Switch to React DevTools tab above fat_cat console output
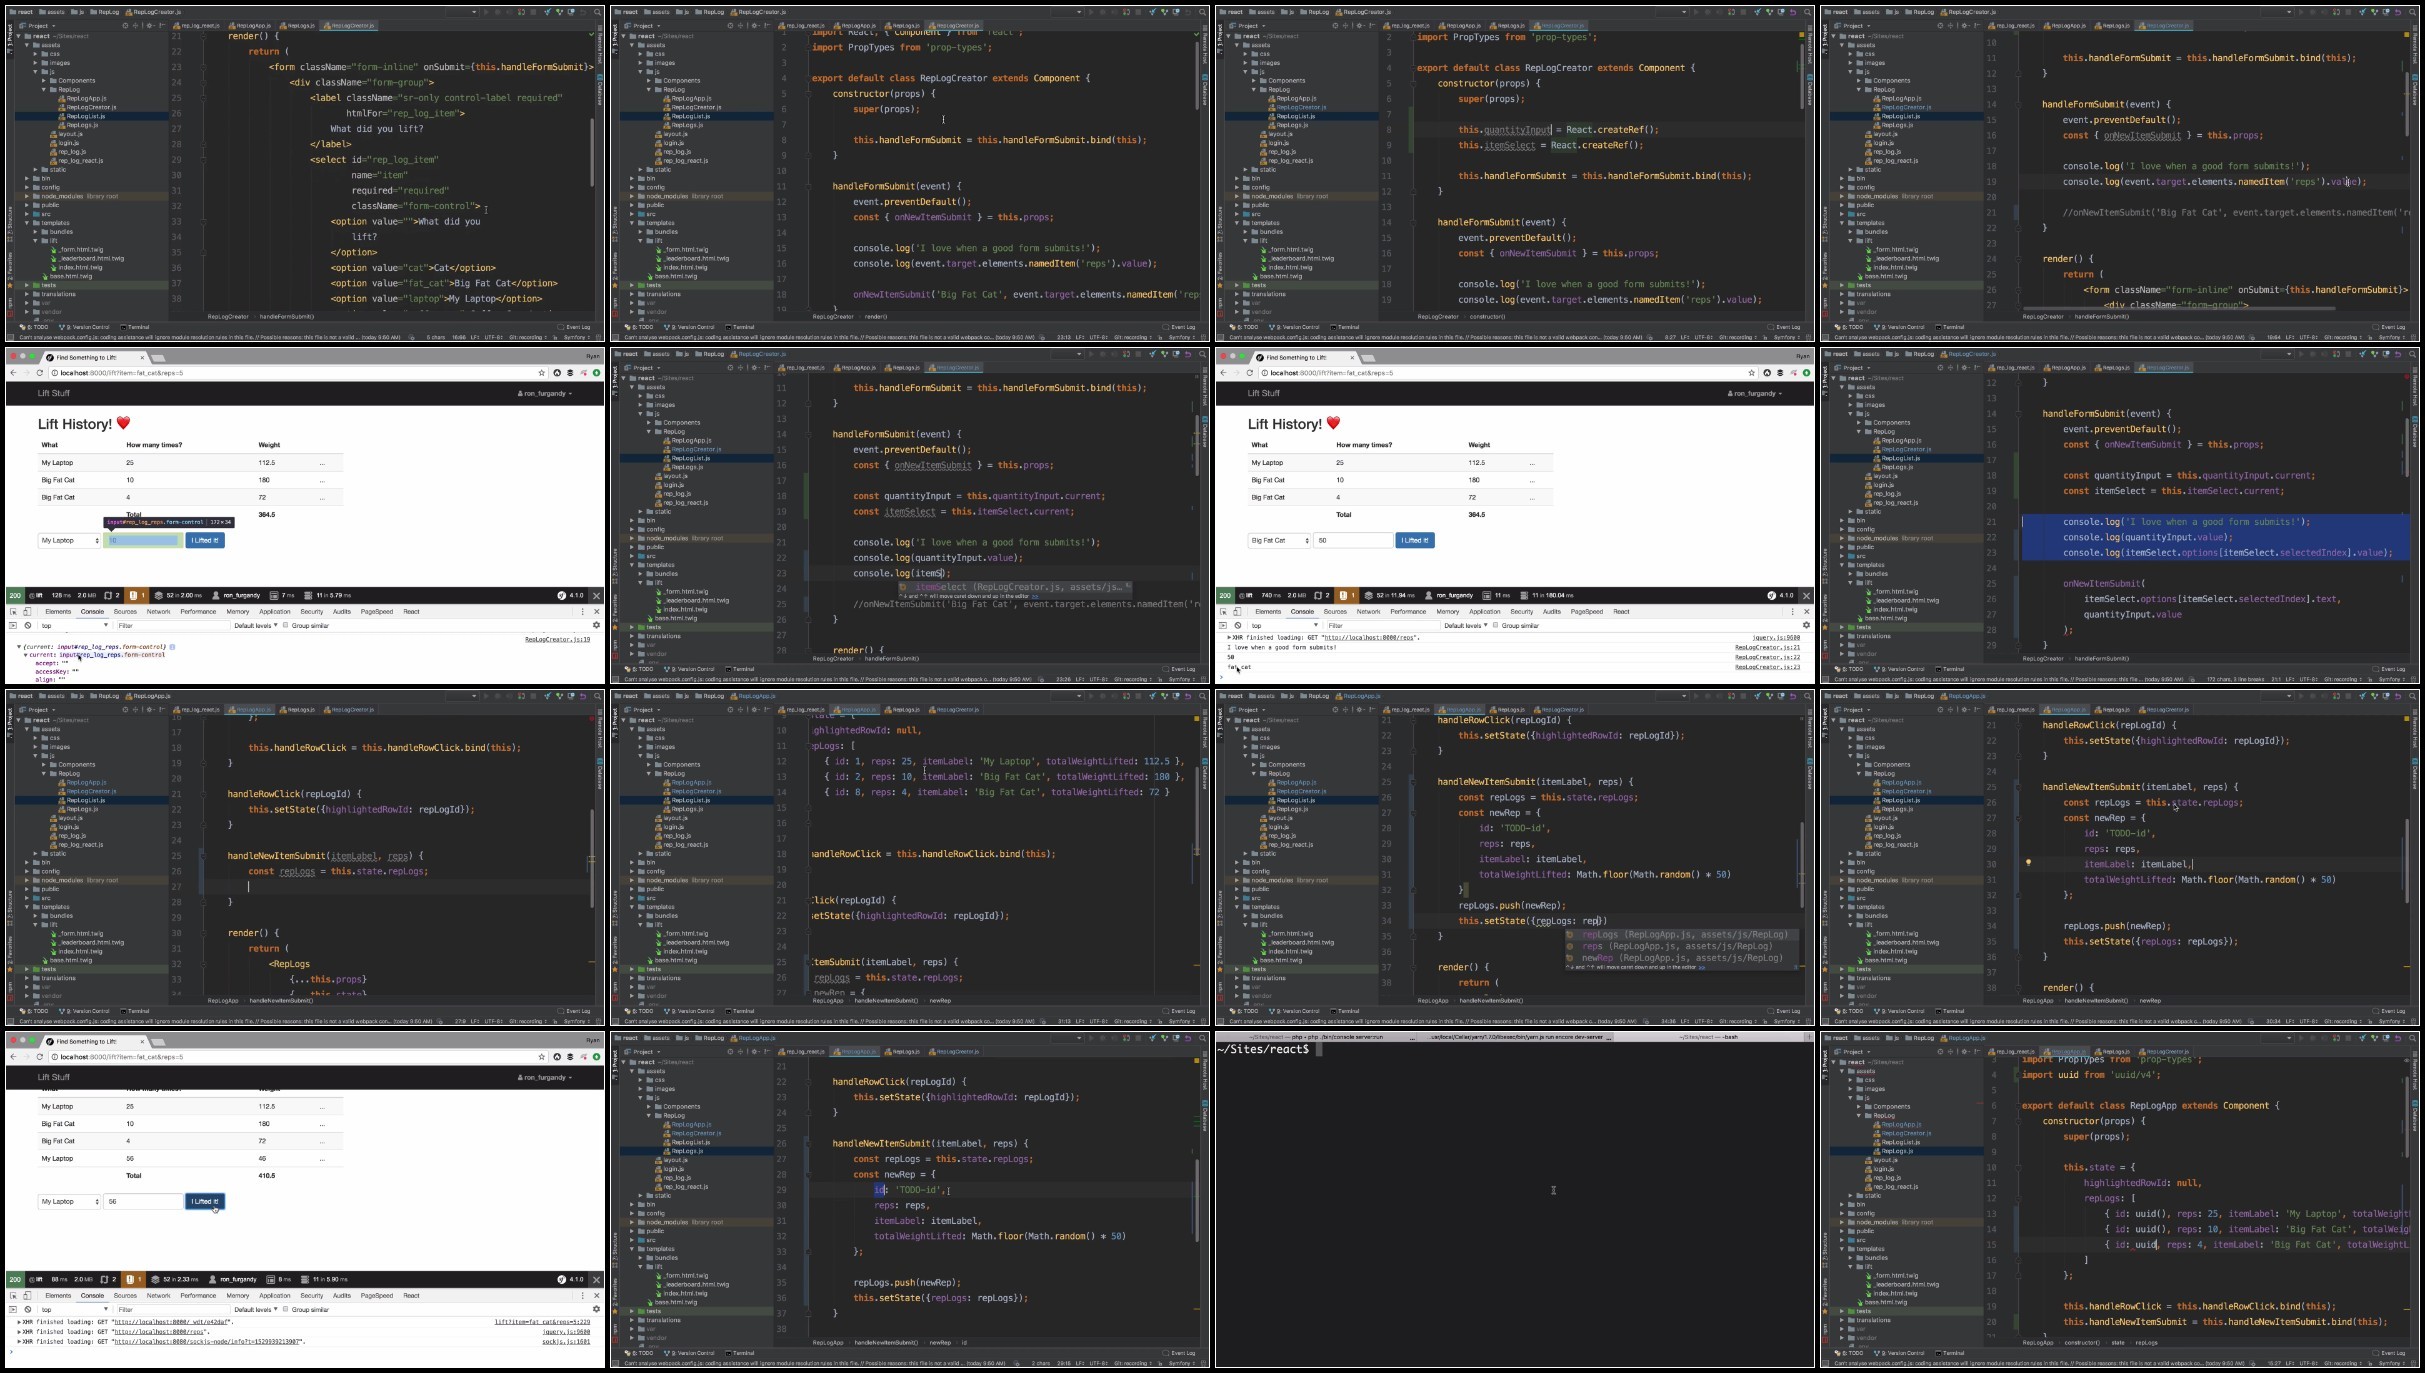Viewport: 2425px width, 1373px height. (x=1621, y=611)
